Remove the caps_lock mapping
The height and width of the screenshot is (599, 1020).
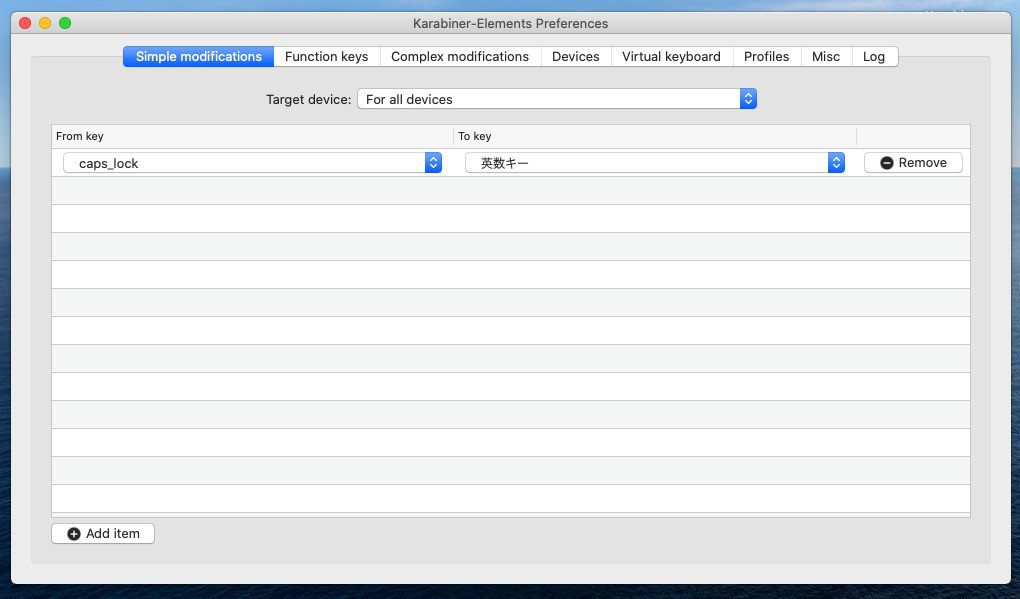913,163
